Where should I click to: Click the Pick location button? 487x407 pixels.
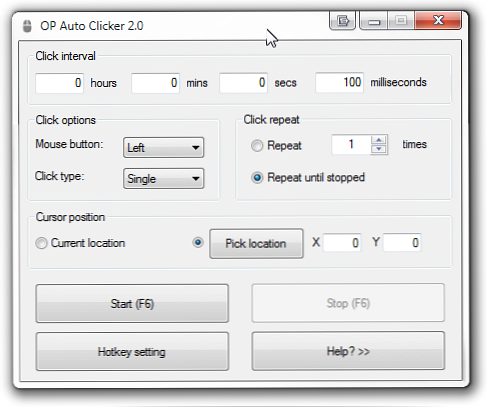[256, 243]
